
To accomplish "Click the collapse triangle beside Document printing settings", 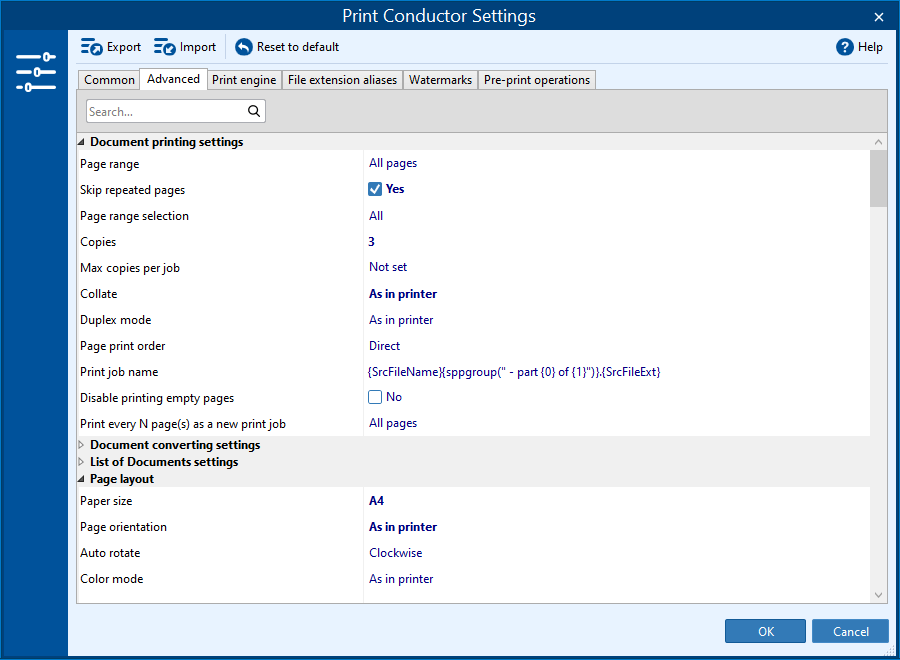I will (x=81, y=141).
